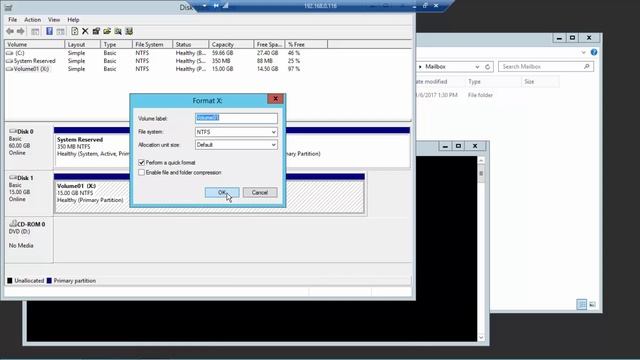The width and height of the screenshot is (640, 360).
Task: Expand the Explorer ribbon chevron
Action: click(583, 52)
